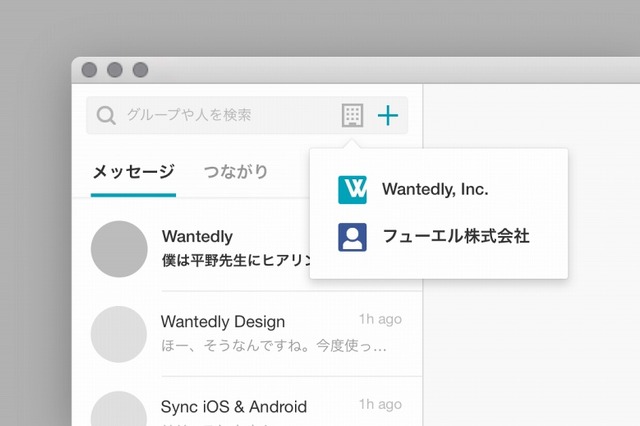Switch to the つながり tab

pos(236,171)
